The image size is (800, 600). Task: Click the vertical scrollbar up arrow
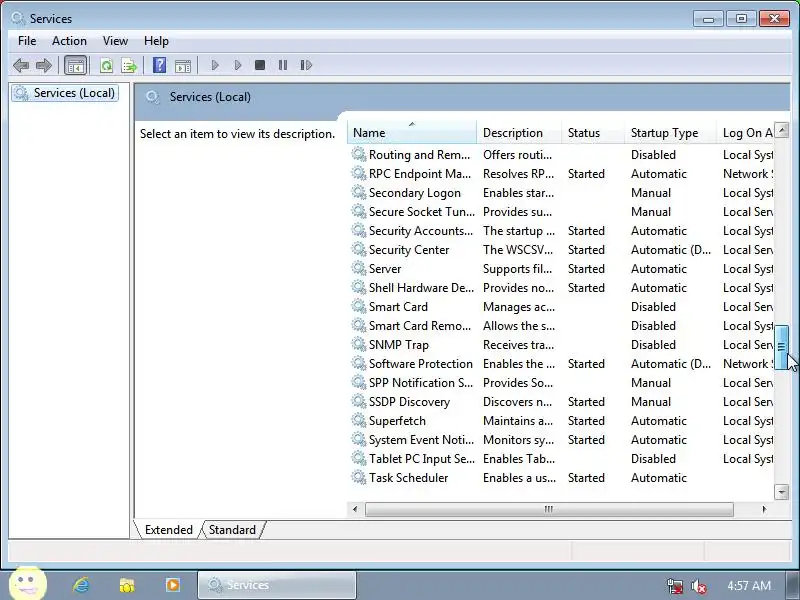click(x=781, y=130)
